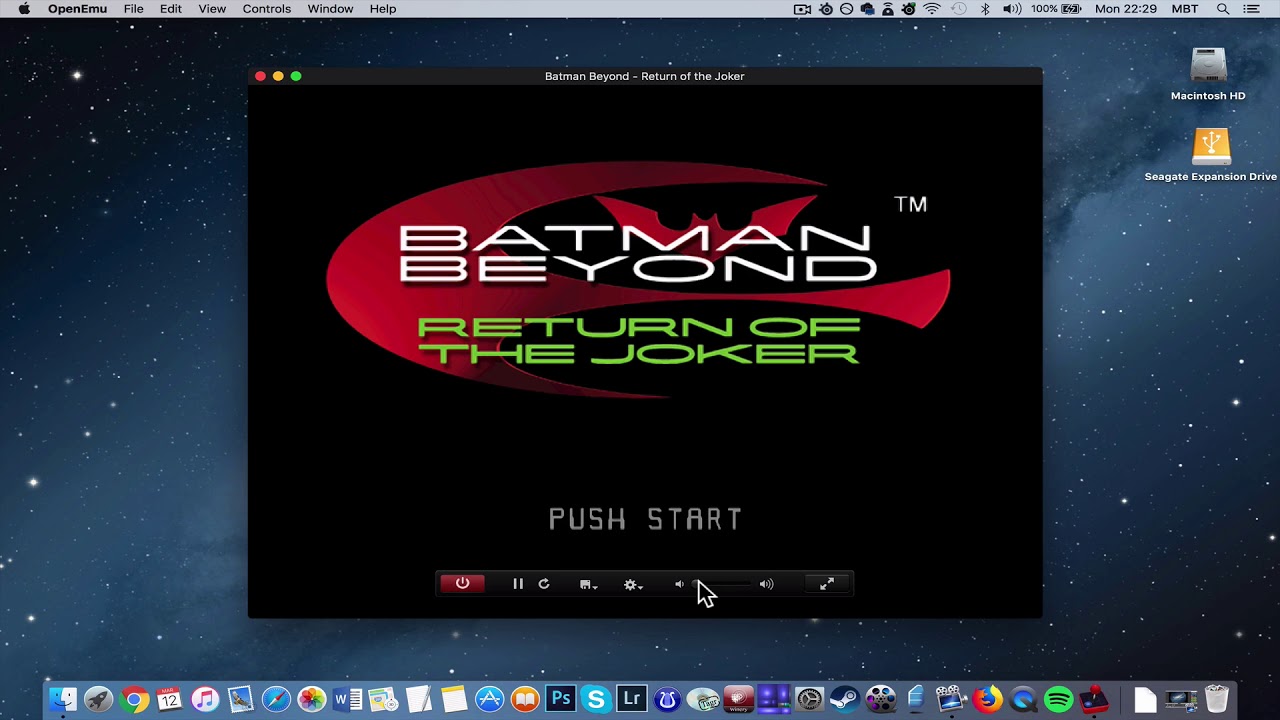The image size is (1280, 720).
Task: Click the volume slider track in the HUD
Action: (722, 584)
